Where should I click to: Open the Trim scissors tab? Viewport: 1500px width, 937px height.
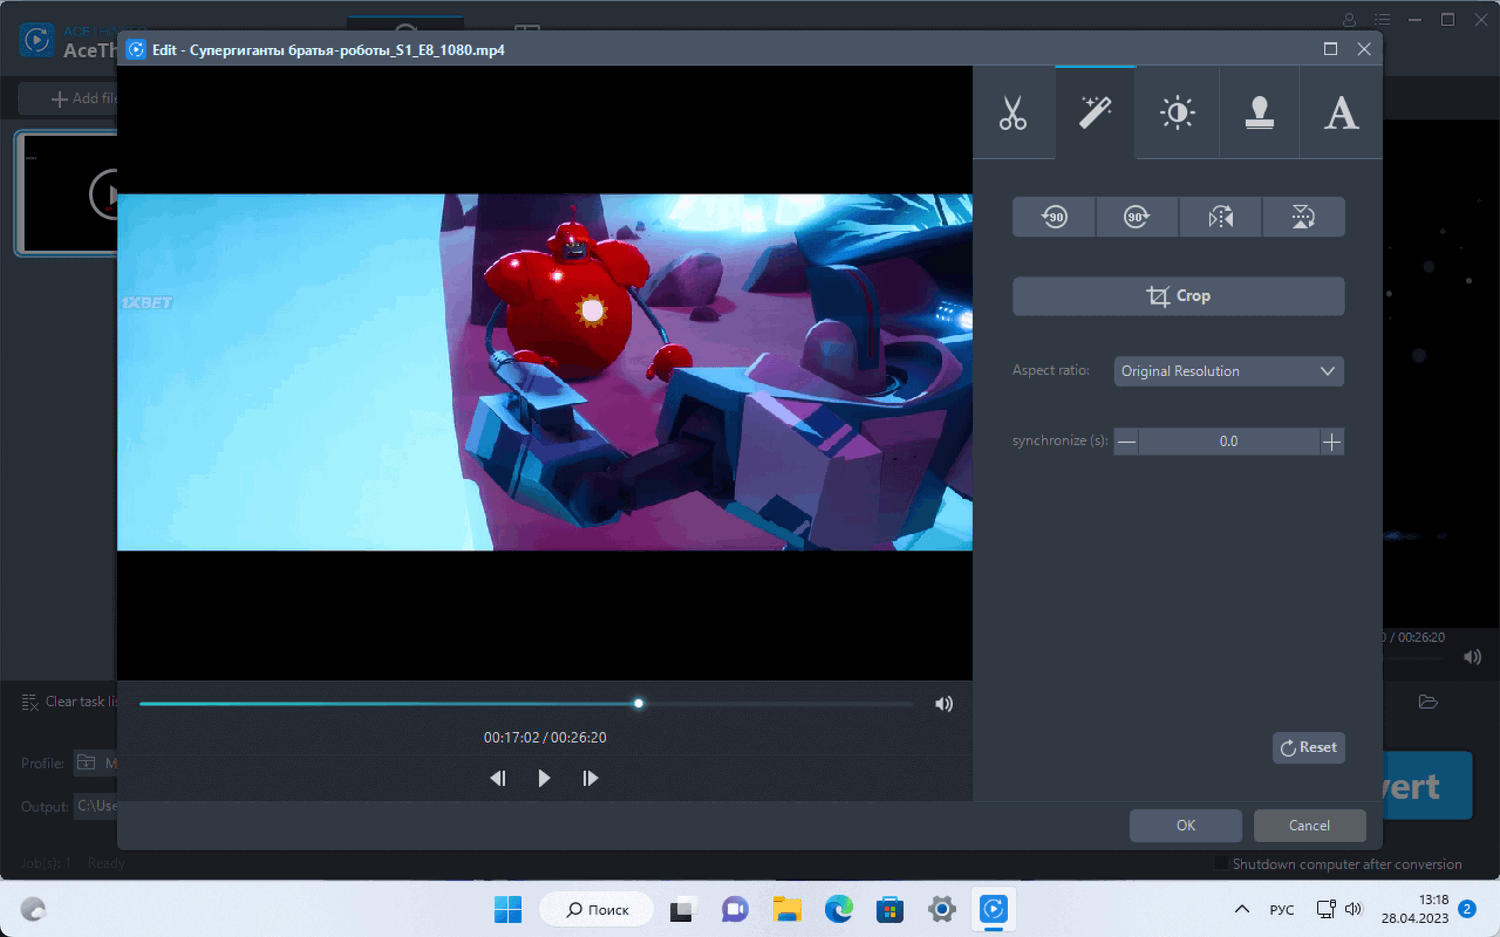tap(1013, 113)
